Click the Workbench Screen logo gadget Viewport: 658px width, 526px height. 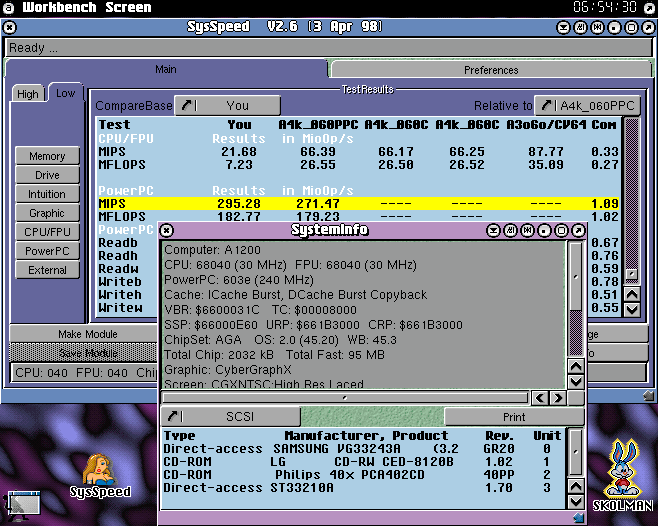pyautogui.click(x=8, y=8)
